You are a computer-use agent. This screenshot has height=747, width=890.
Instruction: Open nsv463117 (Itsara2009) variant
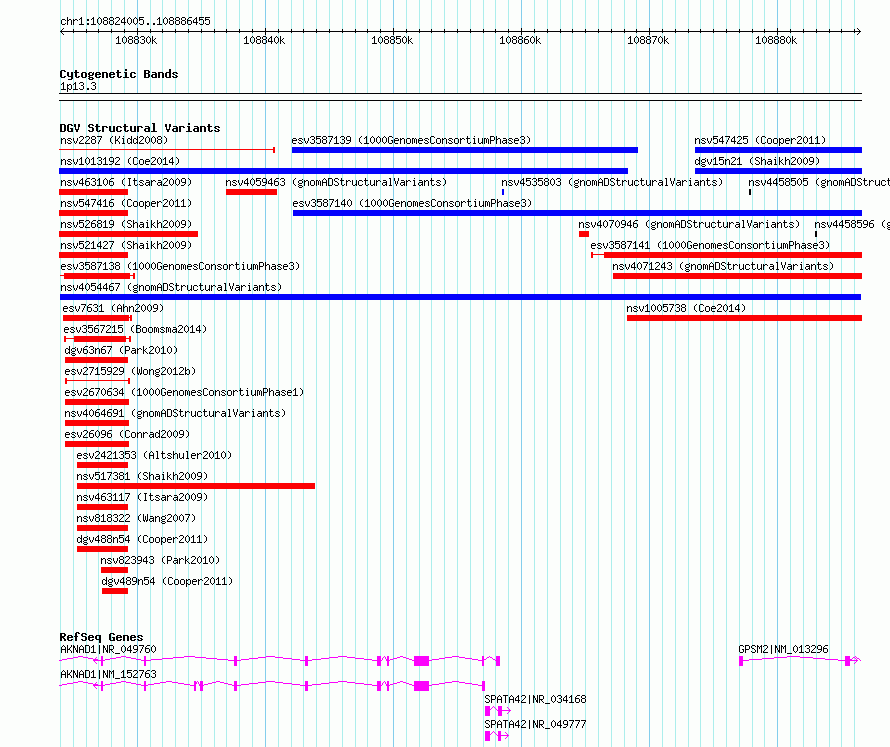point(142,497)
